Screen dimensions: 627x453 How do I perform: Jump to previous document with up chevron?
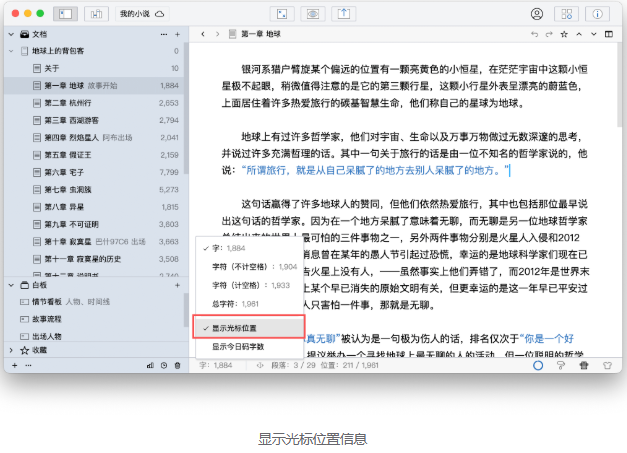tap(579, 34)
